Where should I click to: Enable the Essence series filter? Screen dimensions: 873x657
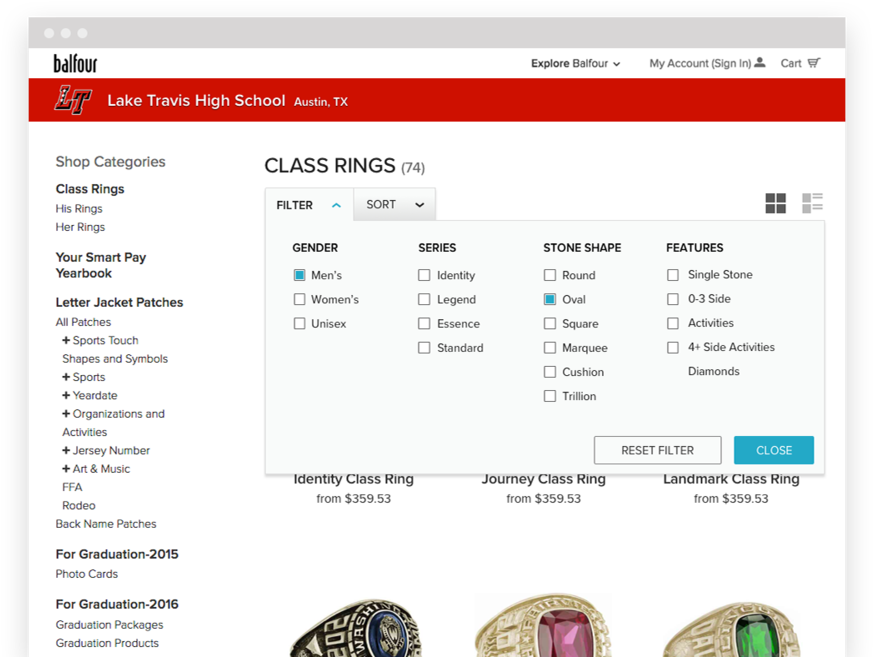(424, 323)
